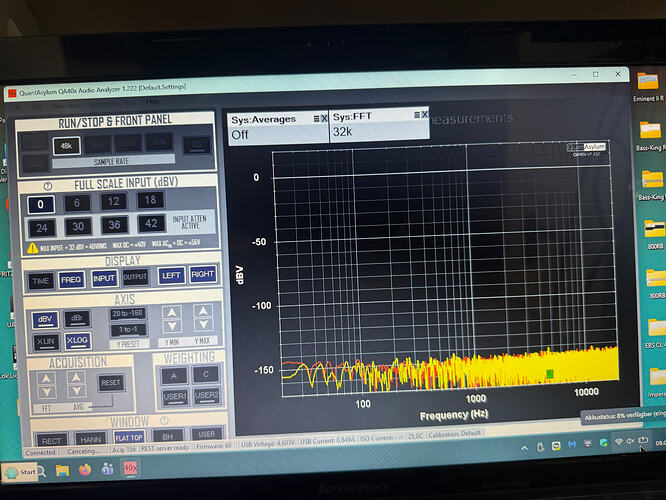Click Malwarebytes tray icon

[572, 444]
